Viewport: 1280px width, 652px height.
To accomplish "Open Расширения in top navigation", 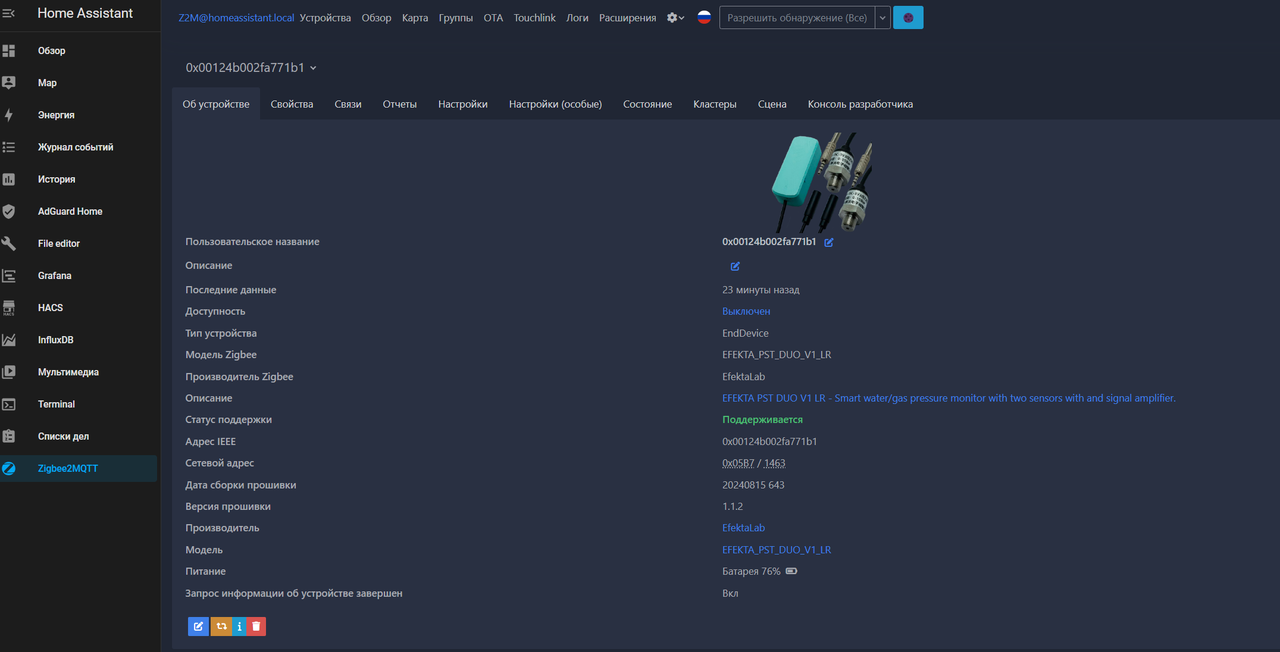I will tap(628, 18).
